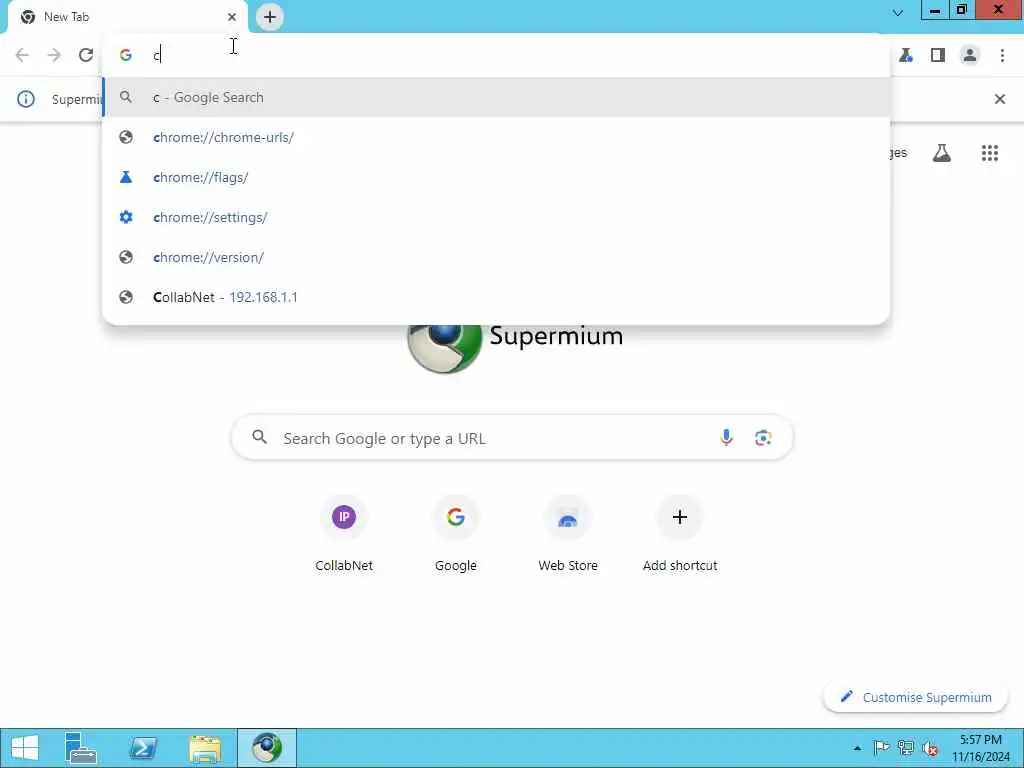1024x768 pixels.
Task: Open the Windows Start button
Action: [25, 748]
